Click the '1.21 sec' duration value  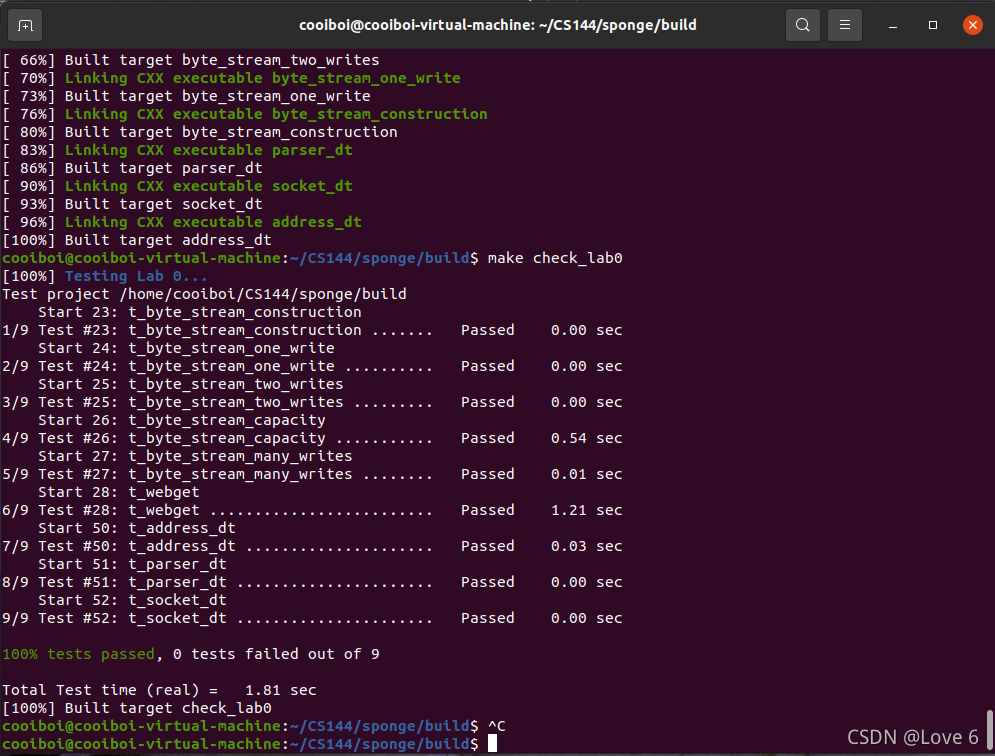point(586,510)
